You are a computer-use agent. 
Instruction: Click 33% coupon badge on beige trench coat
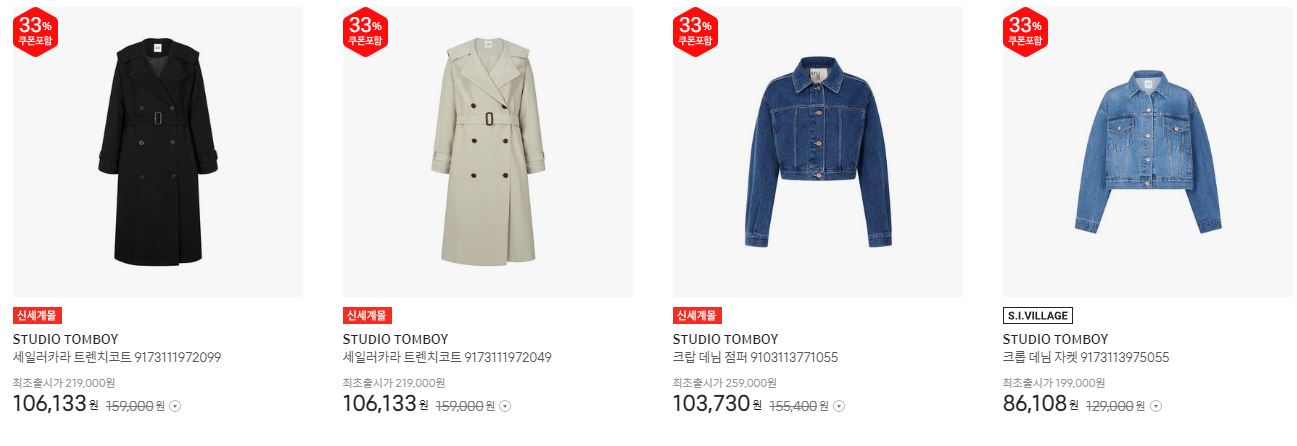366,32
